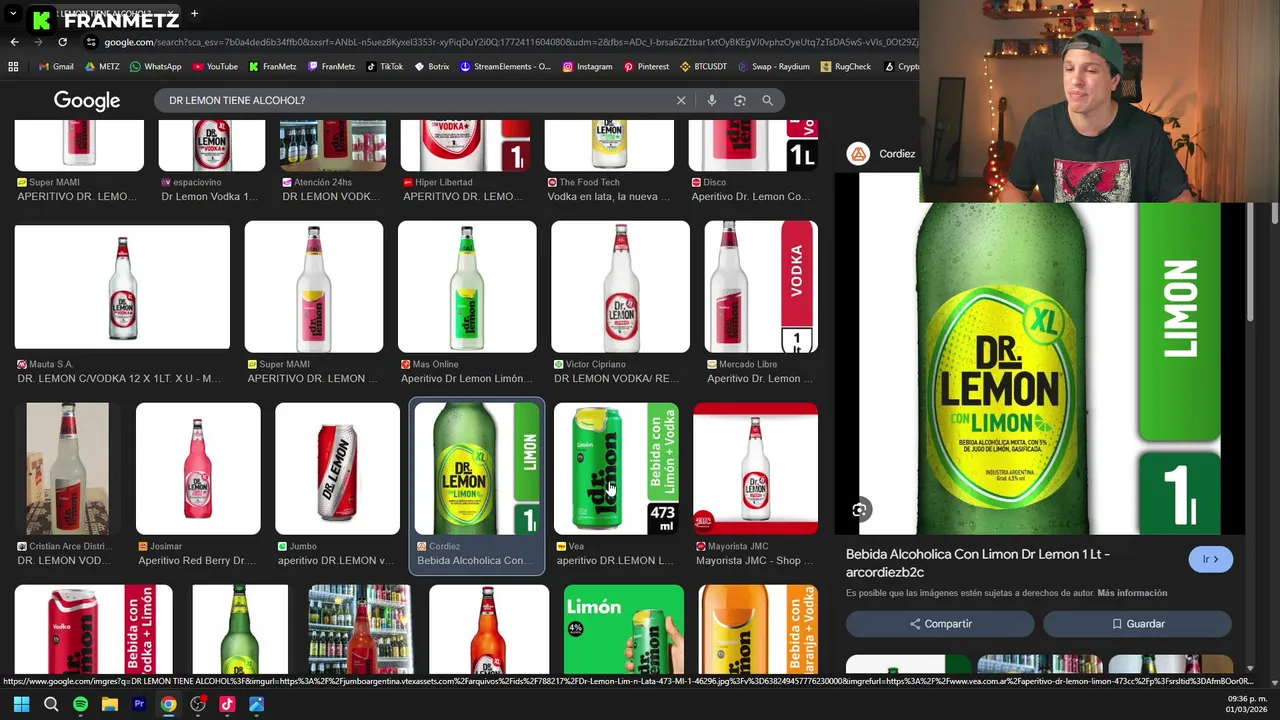Go back to the previous page
This screenshot has width=1280, height=720.
pos(14,42)
